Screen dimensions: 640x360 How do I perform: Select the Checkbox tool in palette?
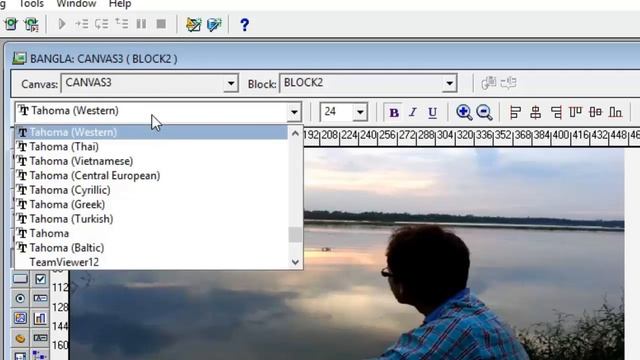(x=40, y=279)
